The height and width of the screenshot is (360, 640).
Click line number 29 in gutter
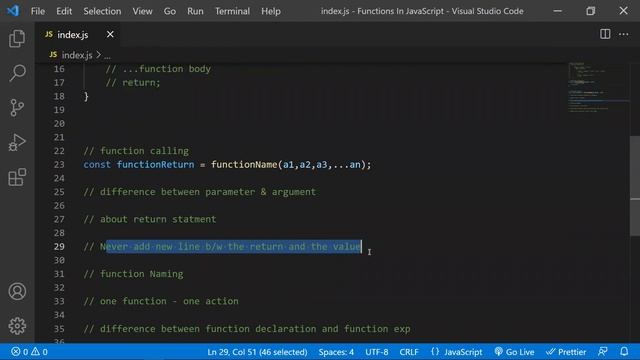(x=59, y=247)
